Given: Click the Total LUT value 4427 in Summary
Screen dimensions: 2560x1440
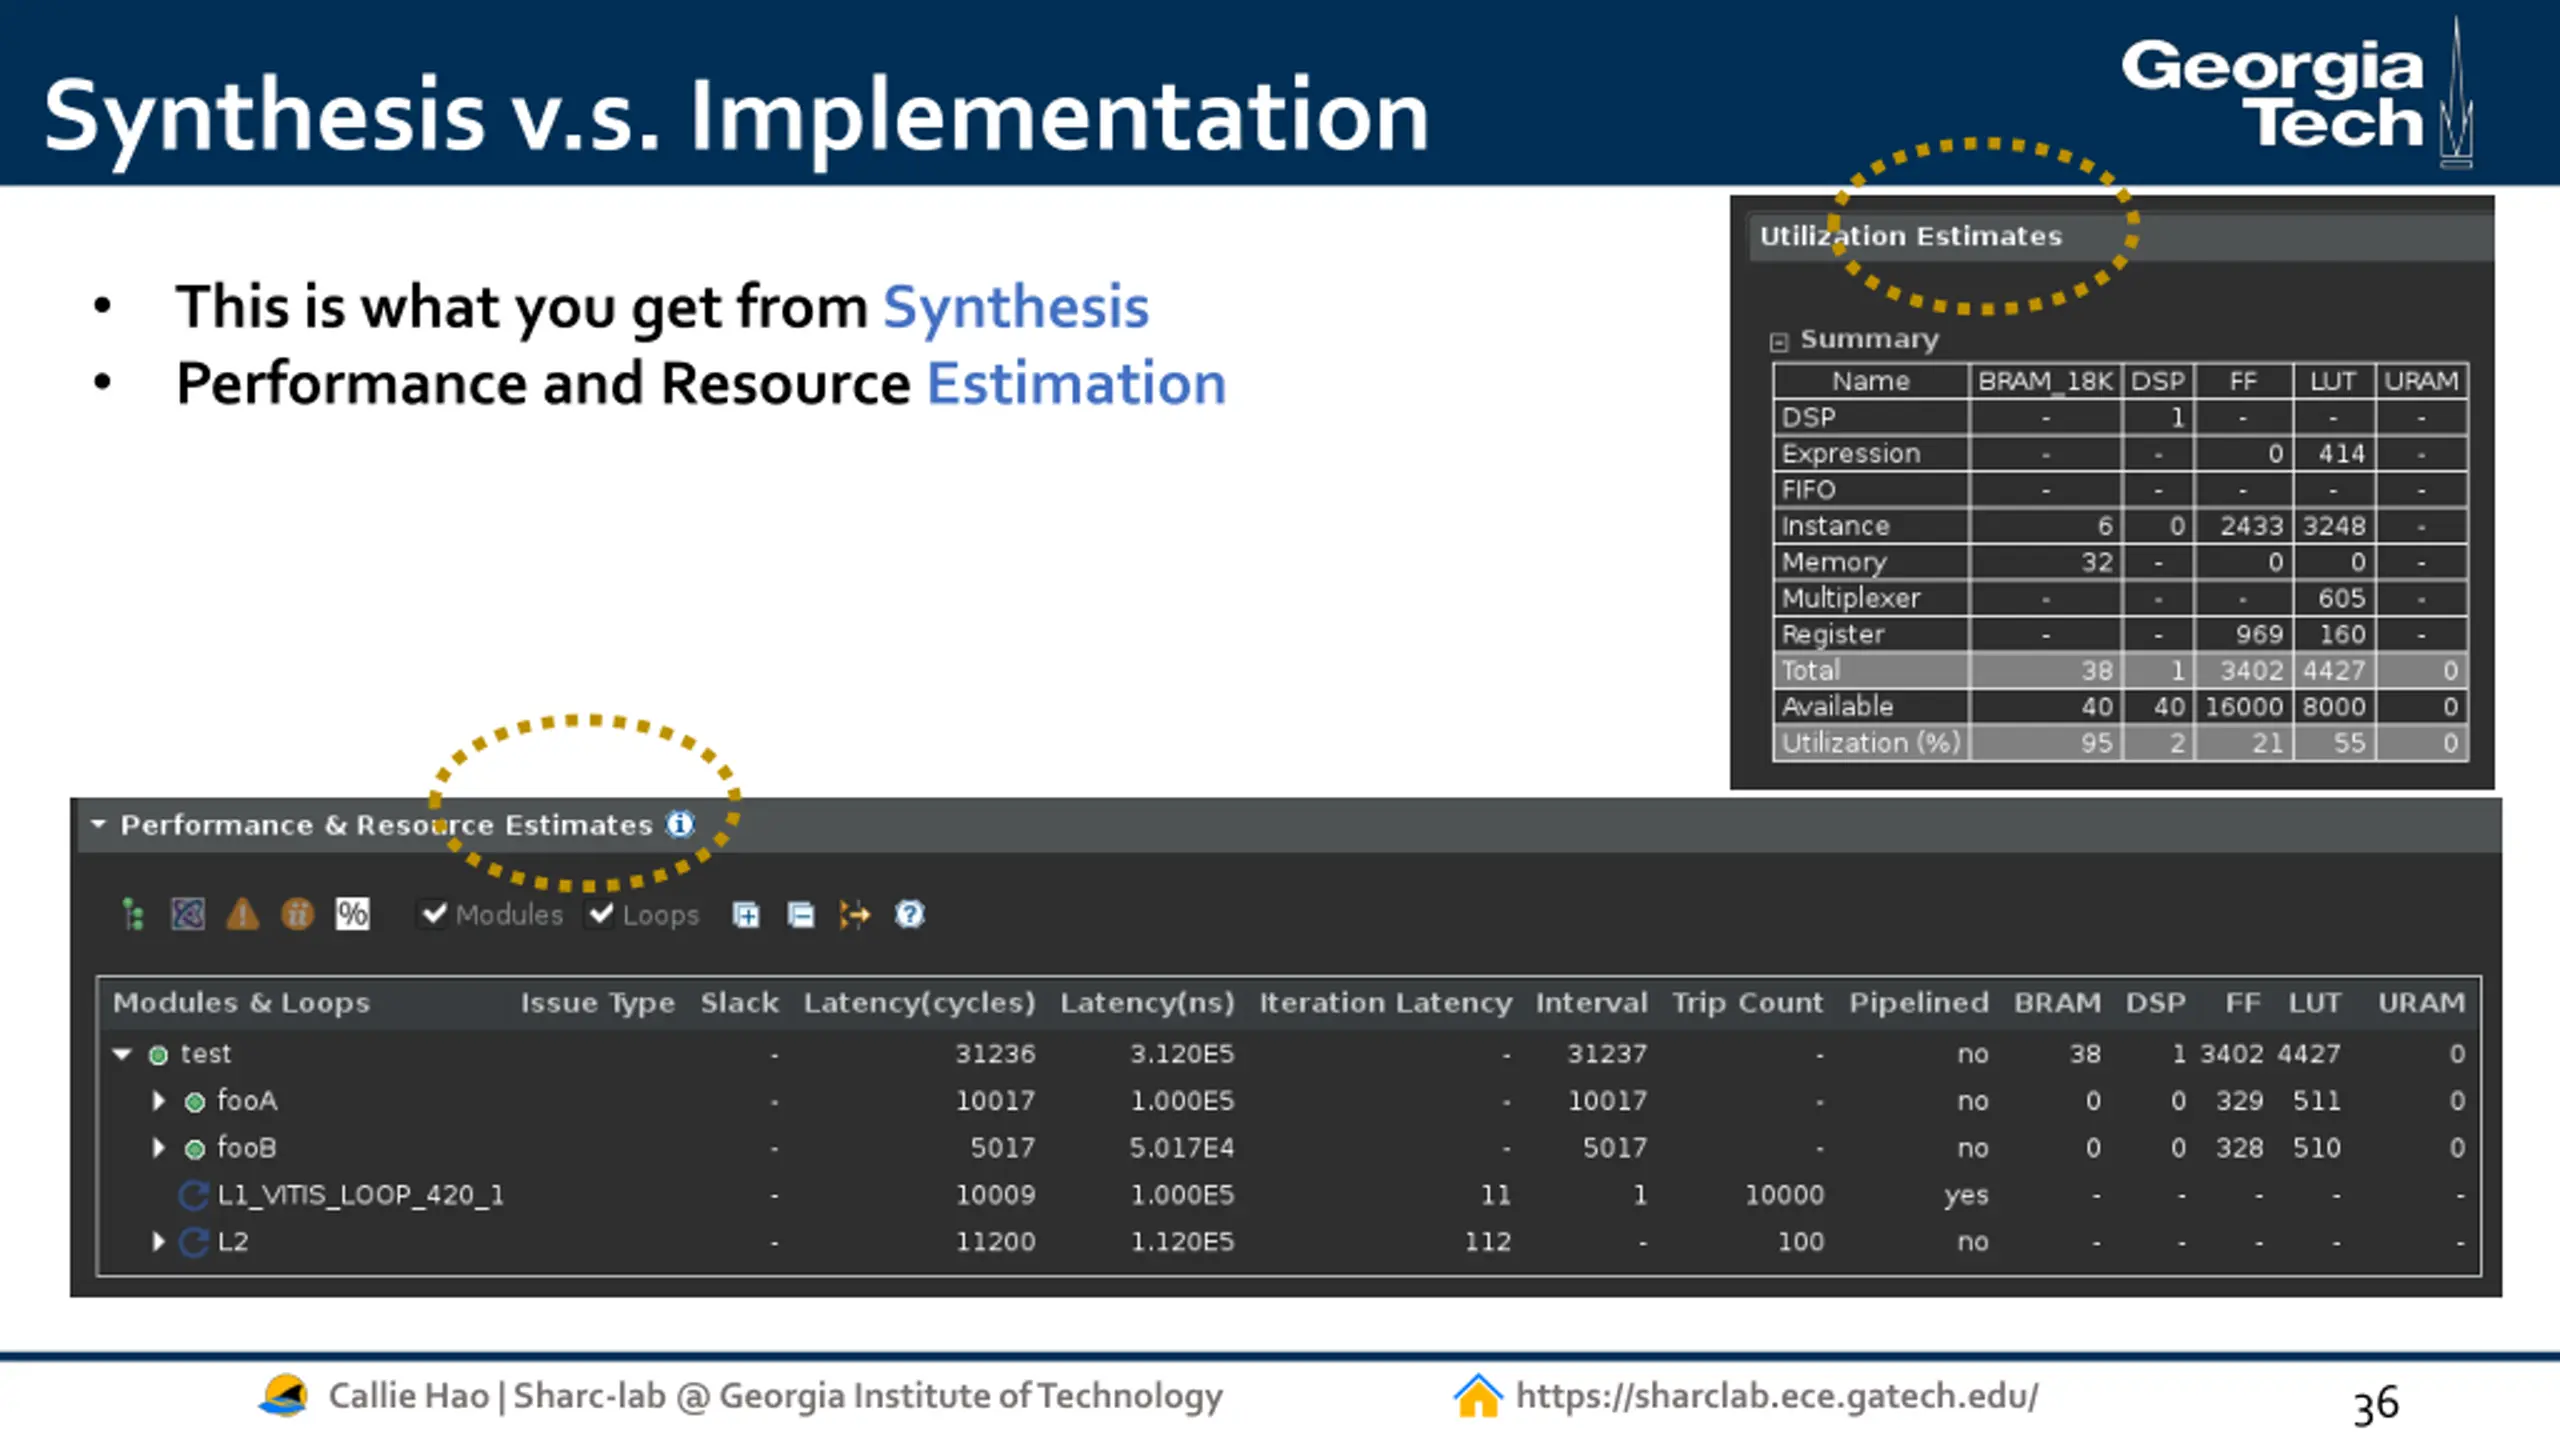Looking at the screenshot, I should pyautogui.click(x=2334, y=670).
